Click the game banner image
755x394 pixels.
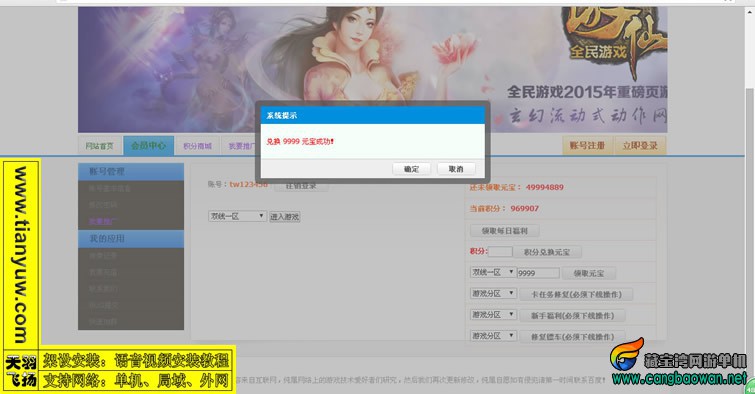point(373,69)
